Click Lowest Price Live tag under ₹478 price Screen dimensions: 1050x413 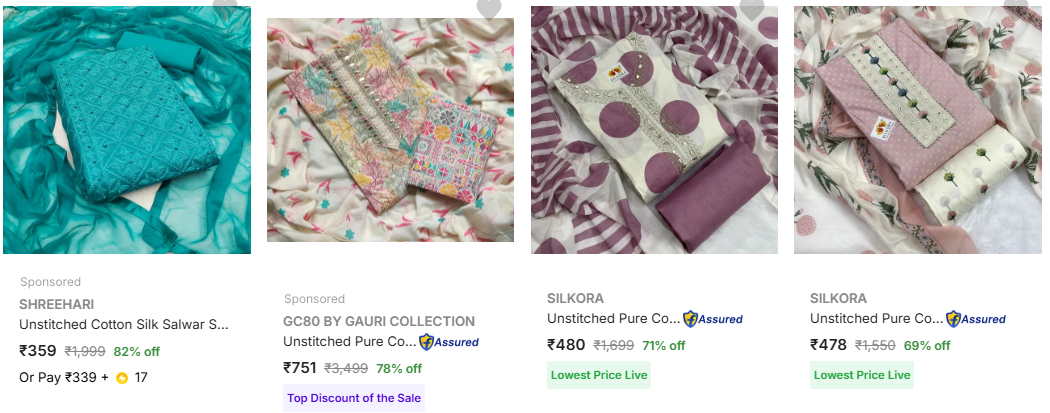coord(862,375)
